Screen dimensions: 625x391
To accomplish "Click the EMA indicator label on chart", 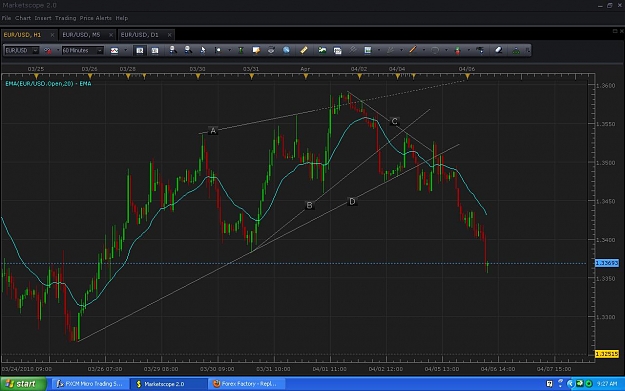I will coord(48,83).
